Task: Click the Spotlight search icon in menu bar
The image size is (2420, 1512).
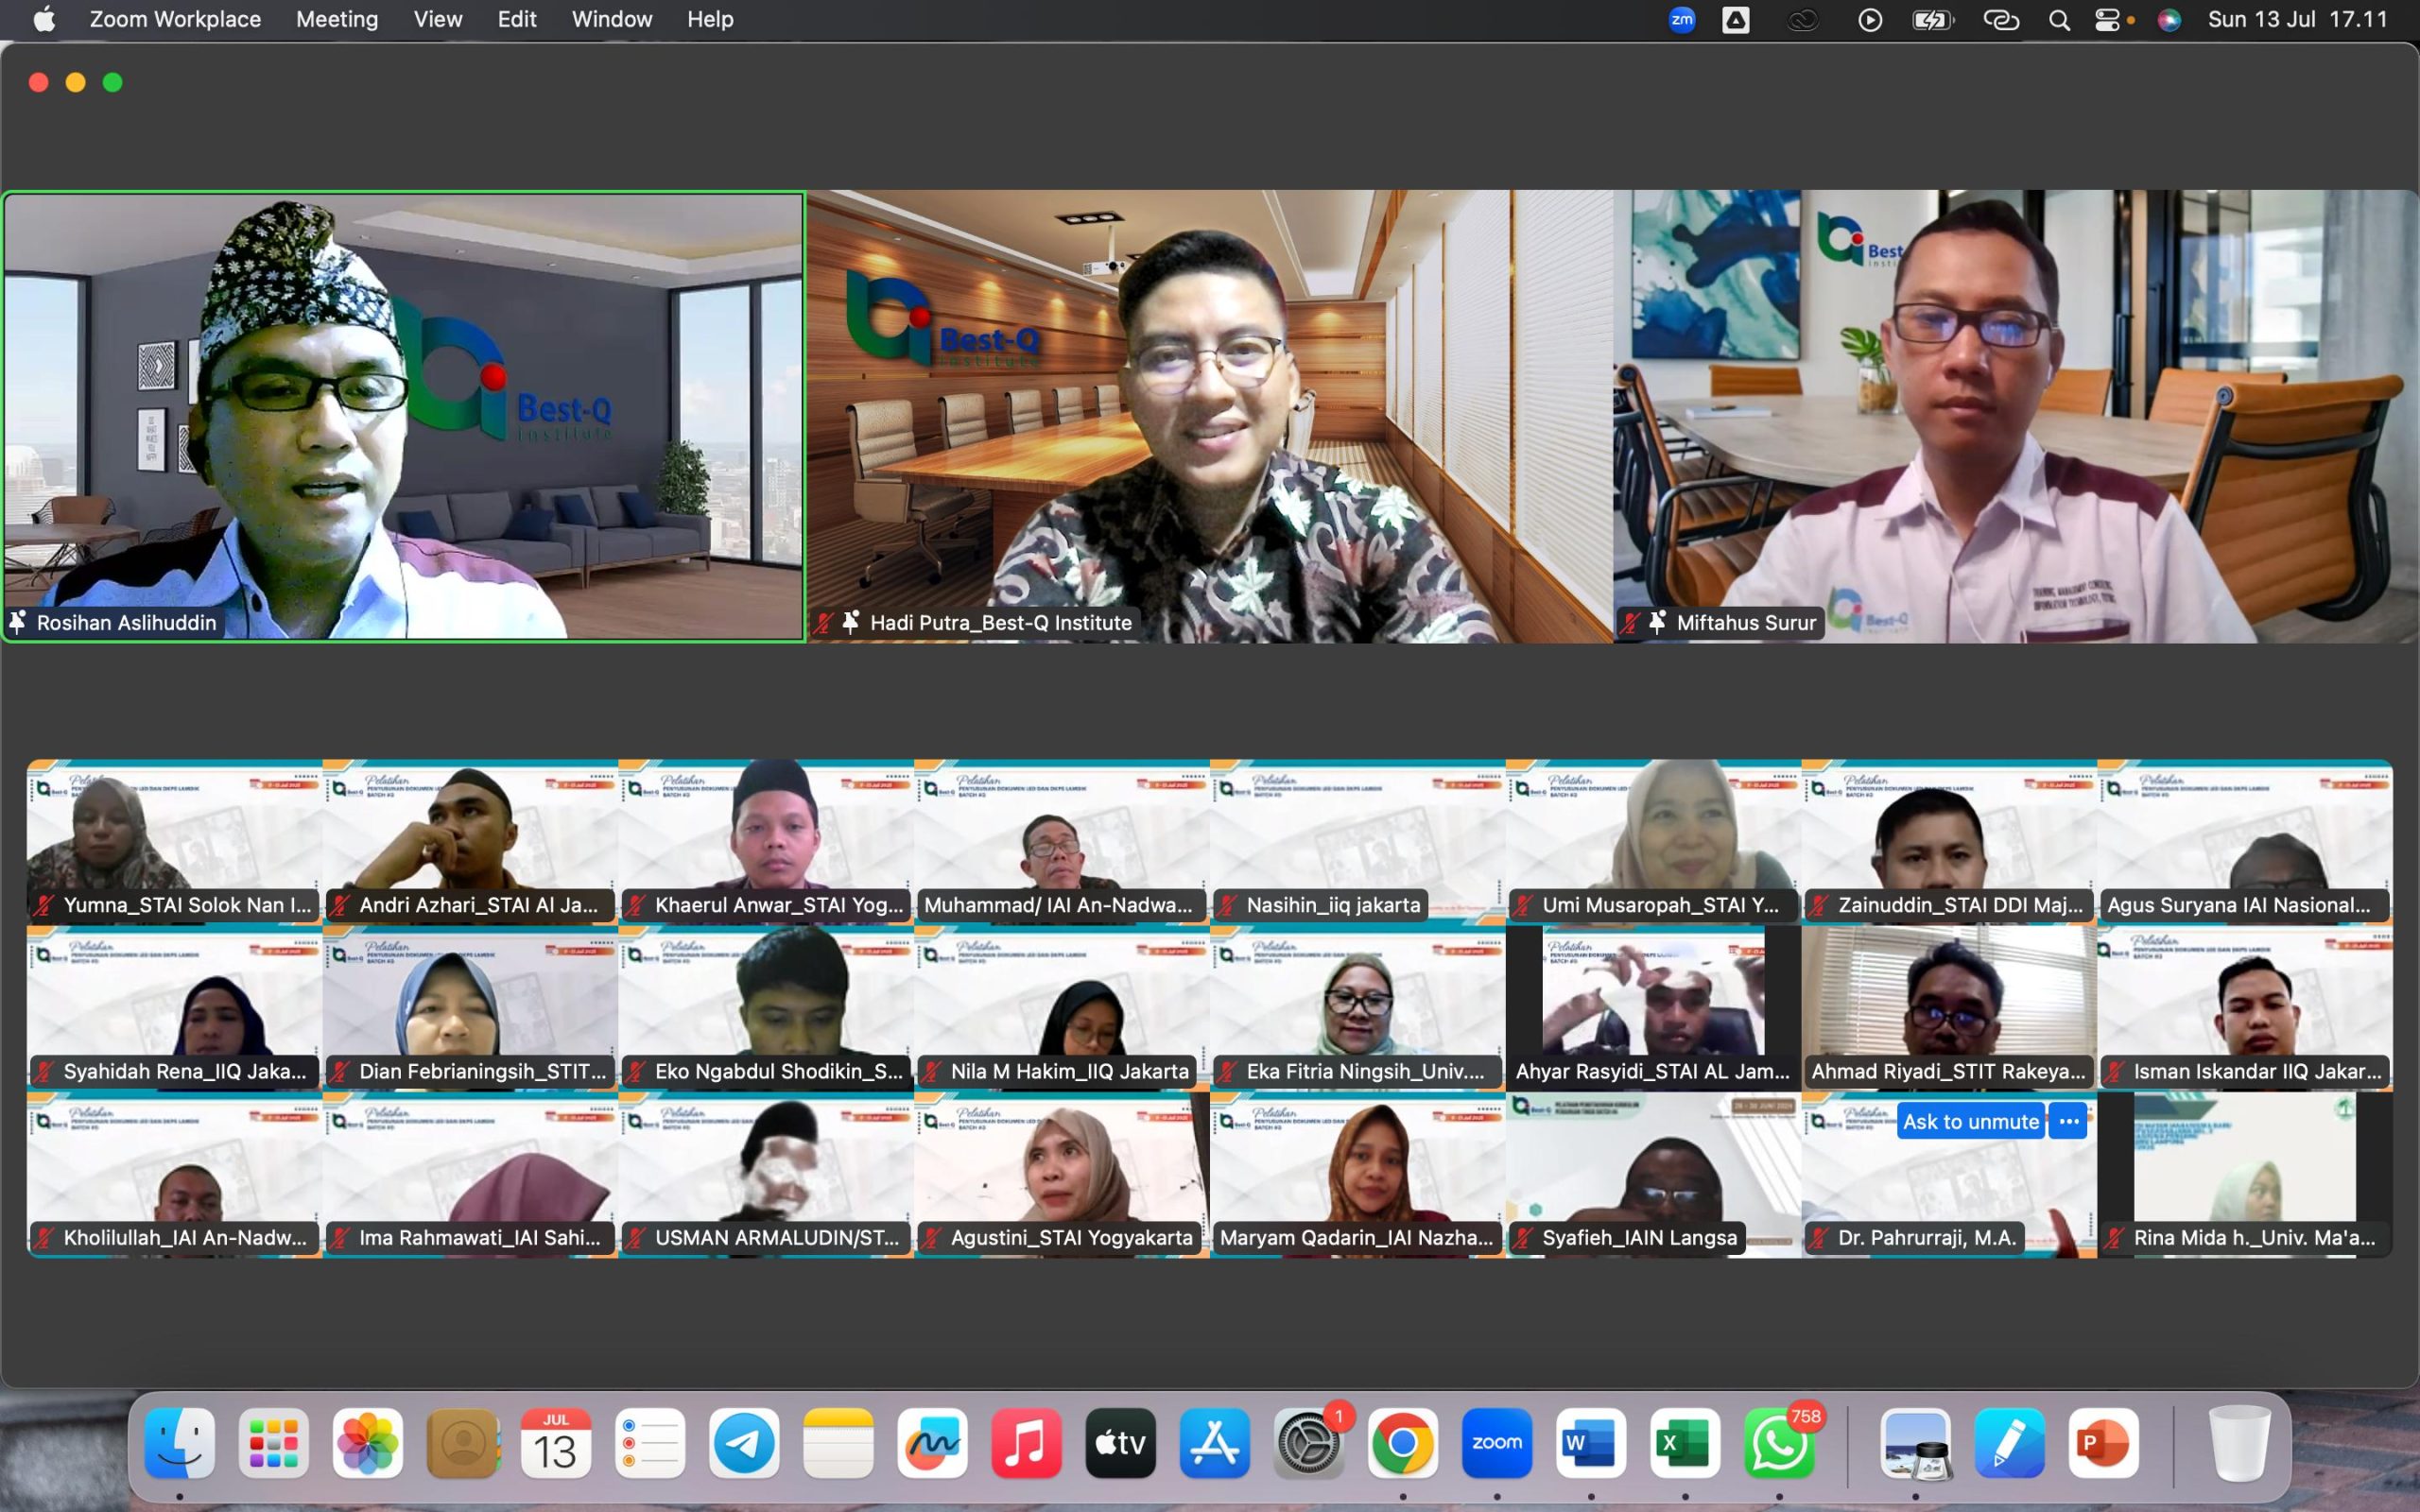Action: point(2058,20)
